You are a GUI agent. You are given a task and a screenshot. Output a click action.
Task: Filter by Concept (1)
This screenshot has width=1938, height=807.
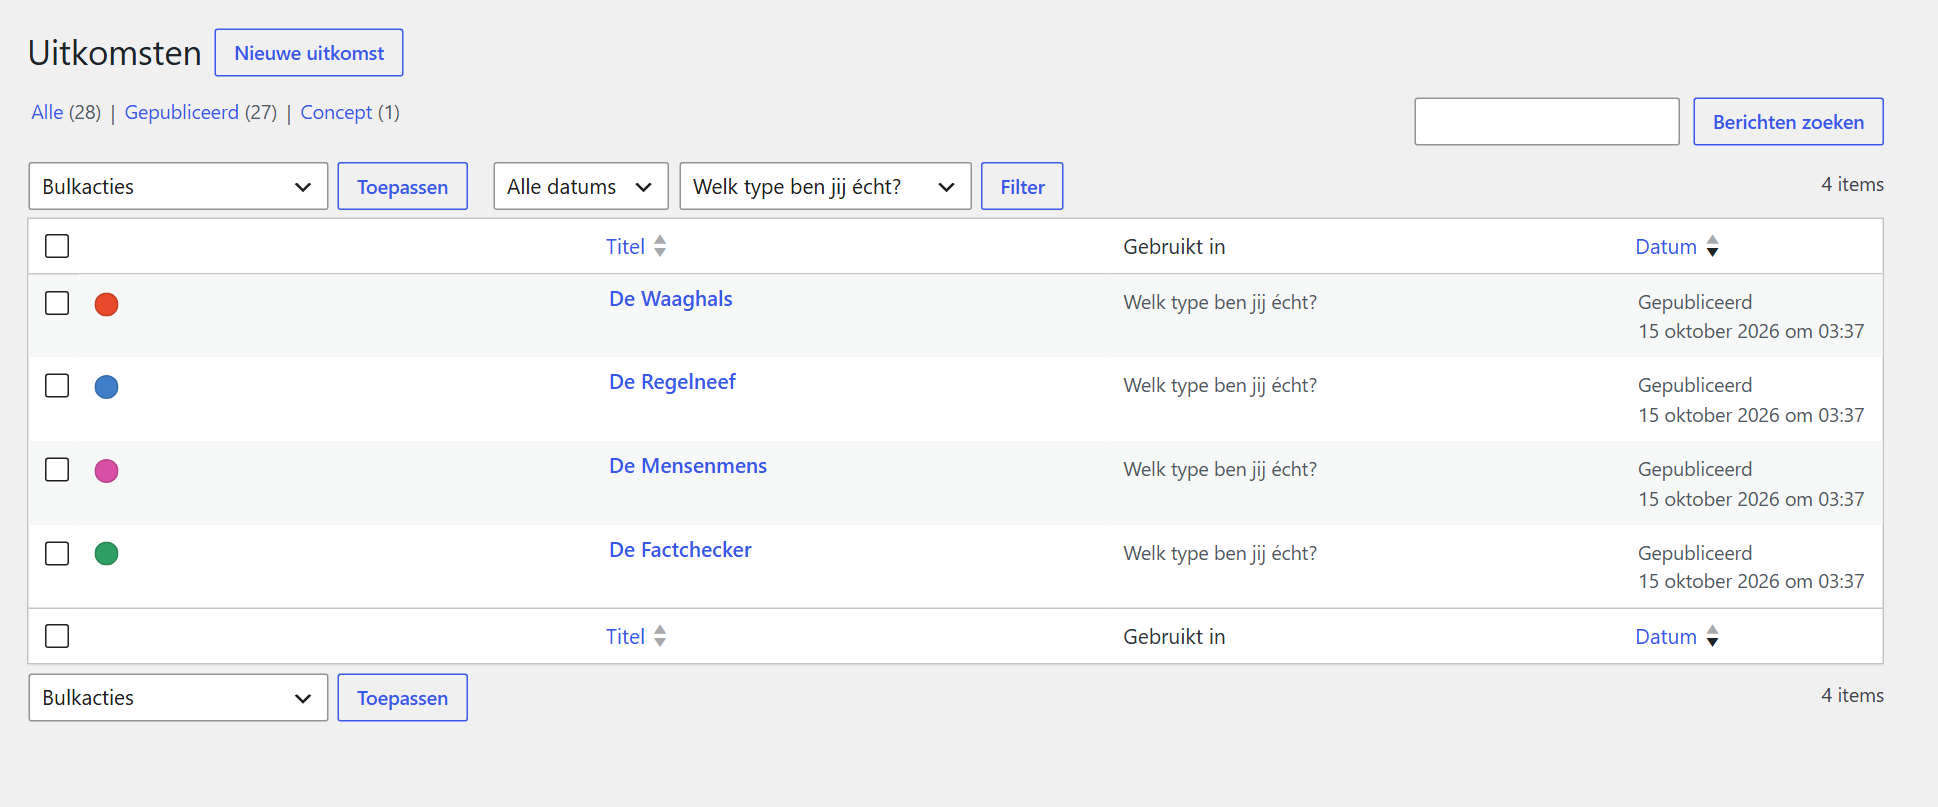pyautogui.click(x=350, y=112)
